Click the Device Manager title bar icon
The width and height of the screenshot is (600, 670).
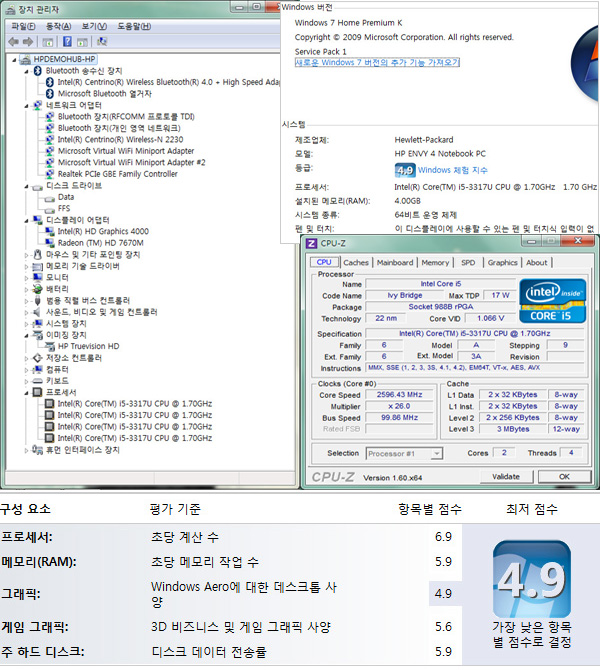[x=11, y=9]
